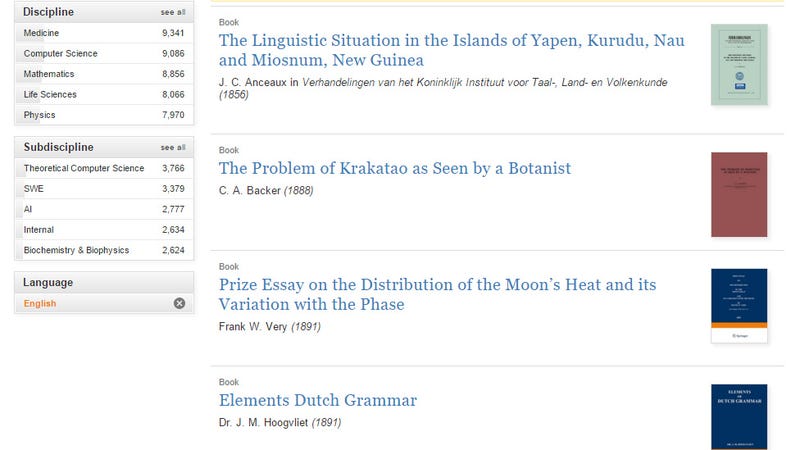Filter by Mathematics discipline
Viewport: 800px width, 450px height.
pyautogui.click(x=104, y=74)
